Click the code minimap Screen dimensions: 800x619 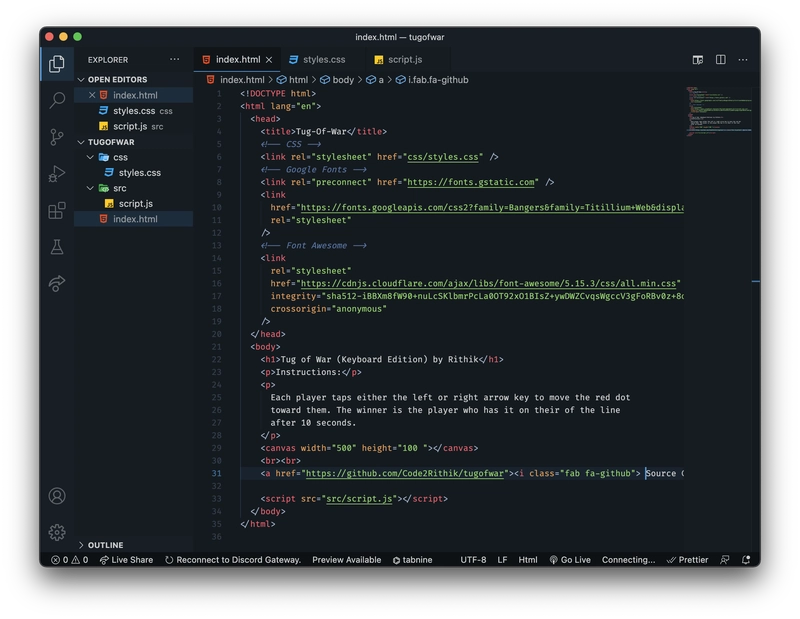pos(718,111)
